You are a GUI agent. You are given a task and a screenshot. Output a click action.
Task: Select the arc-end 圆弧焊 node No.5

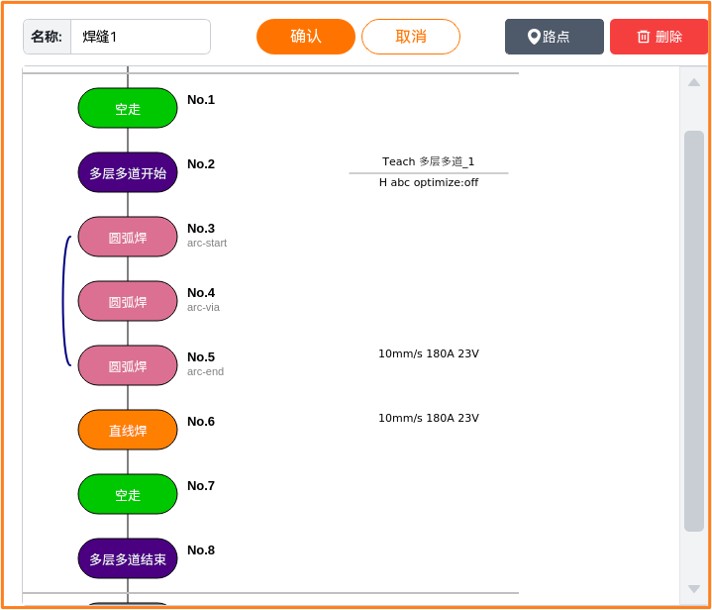128,366
